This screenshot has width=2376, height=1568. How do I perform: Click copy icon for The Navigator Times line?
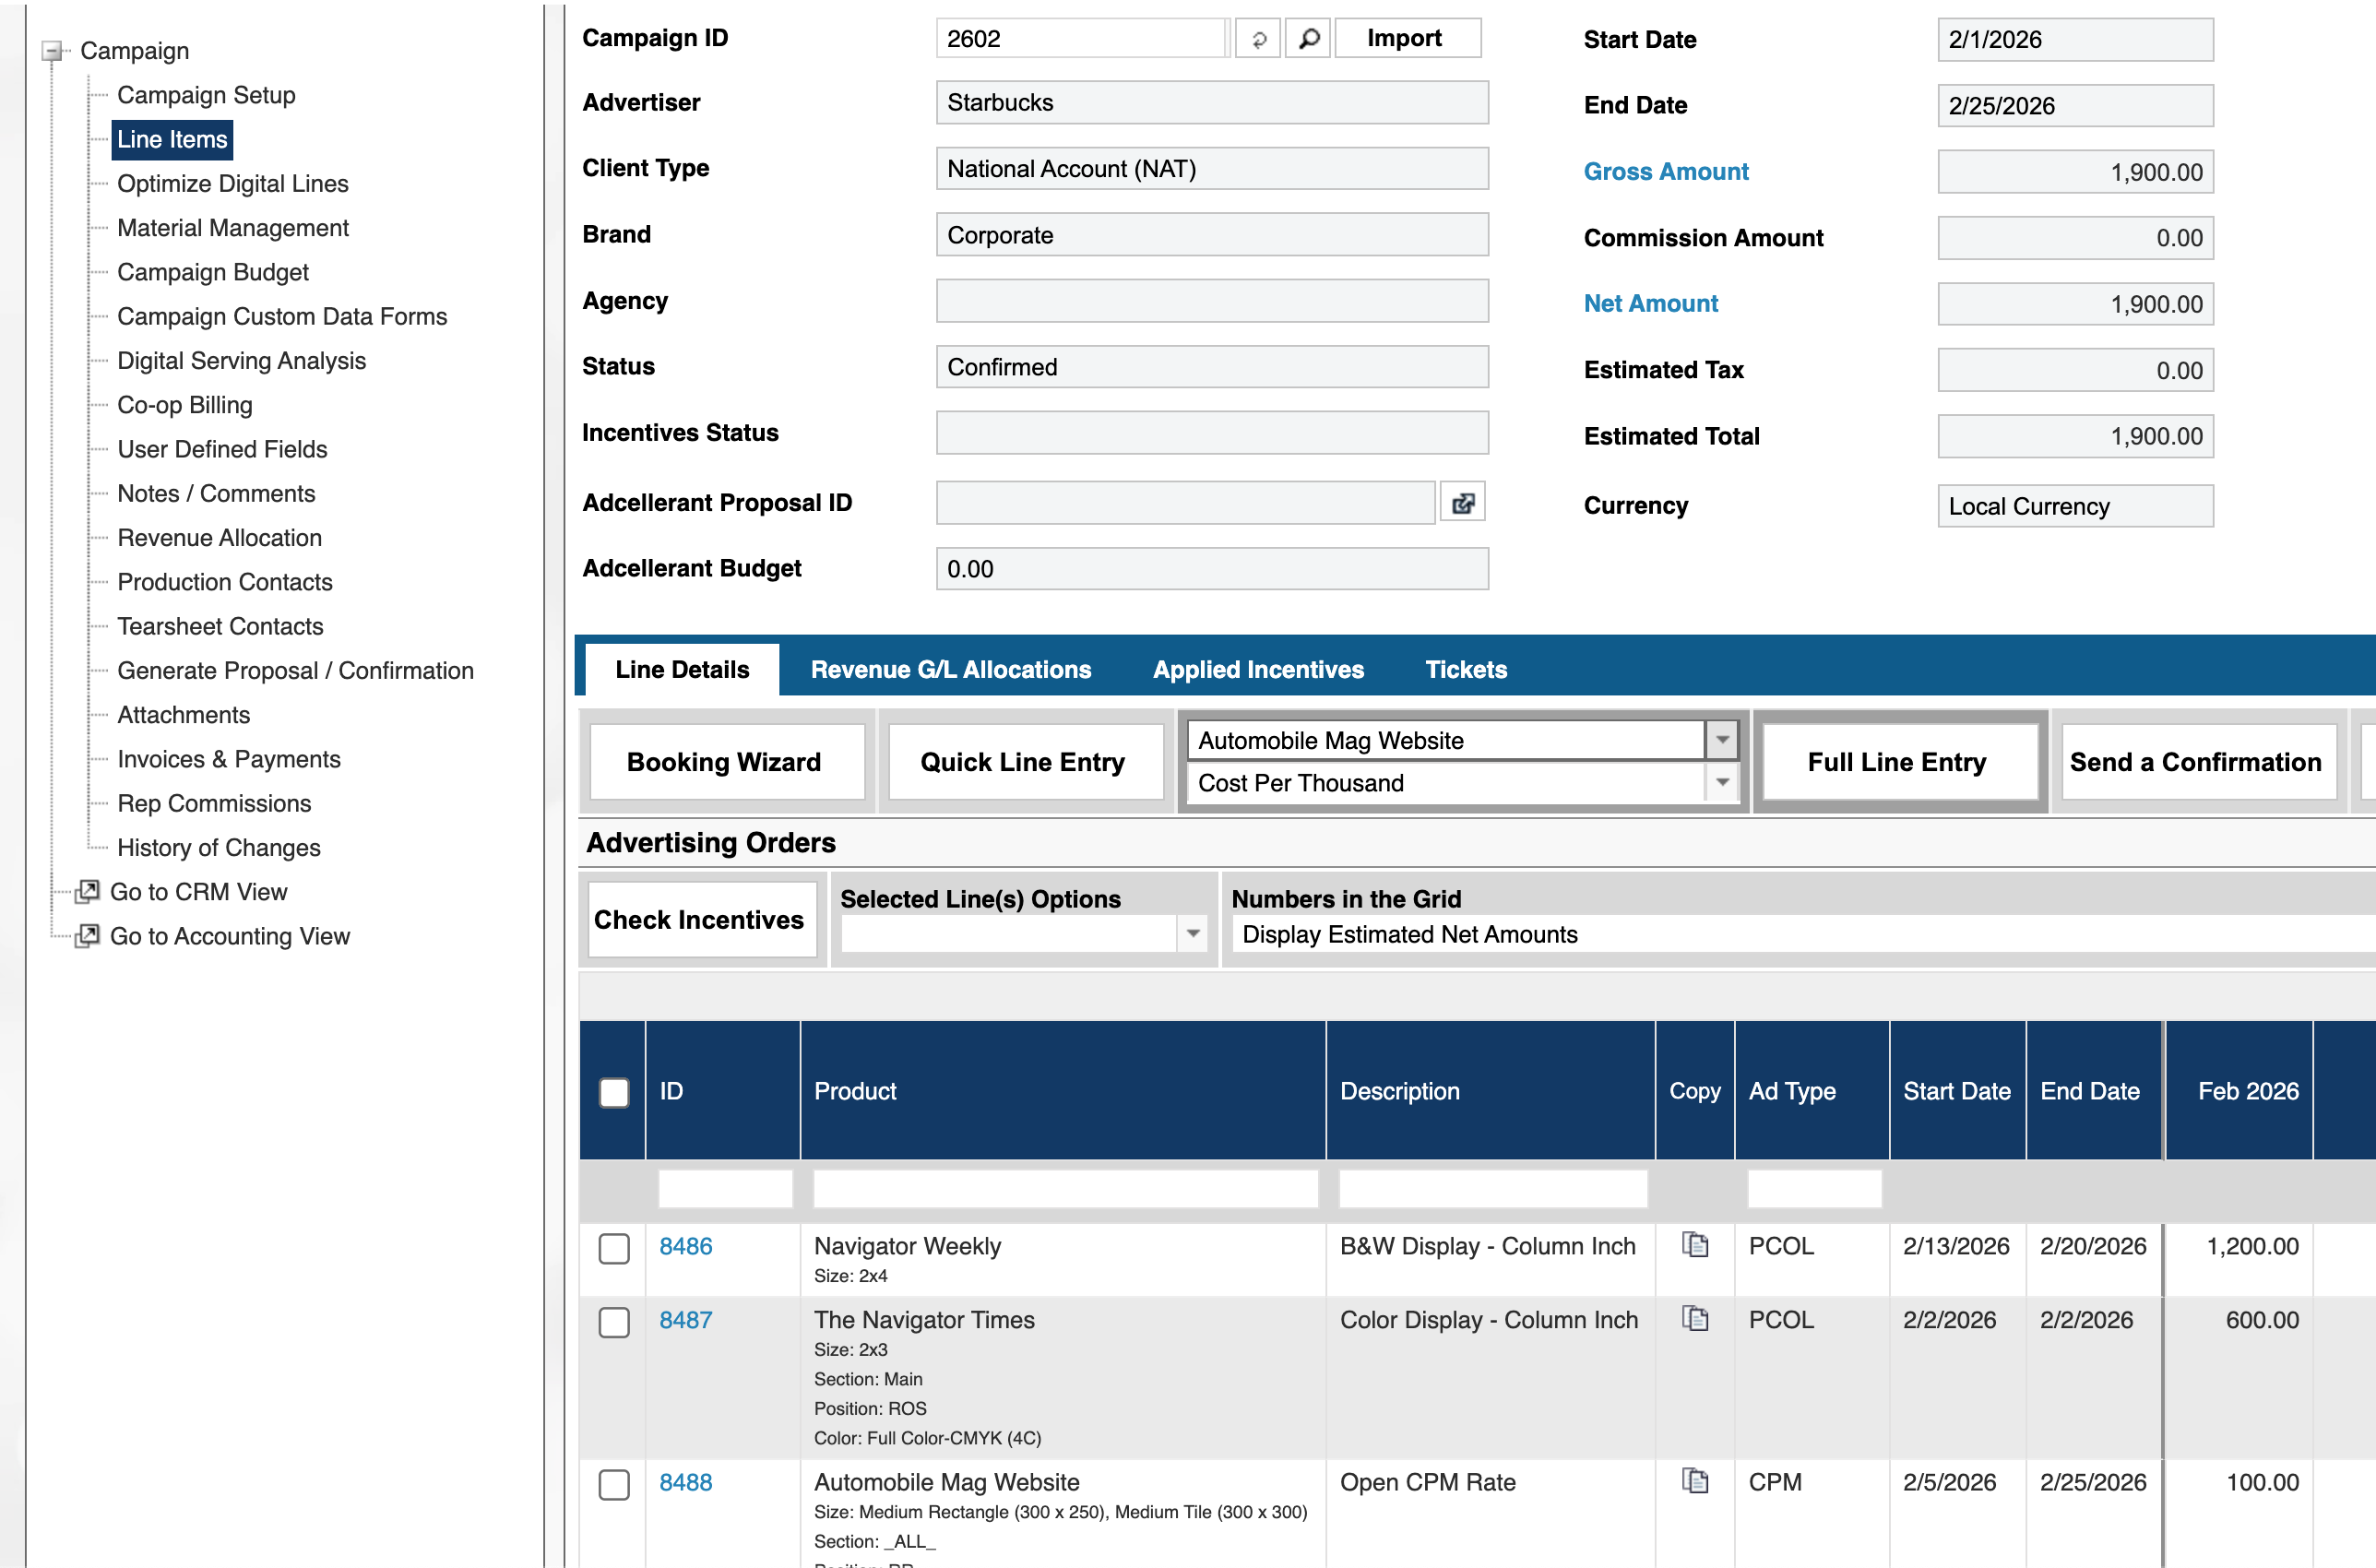pos(1694,1319)
